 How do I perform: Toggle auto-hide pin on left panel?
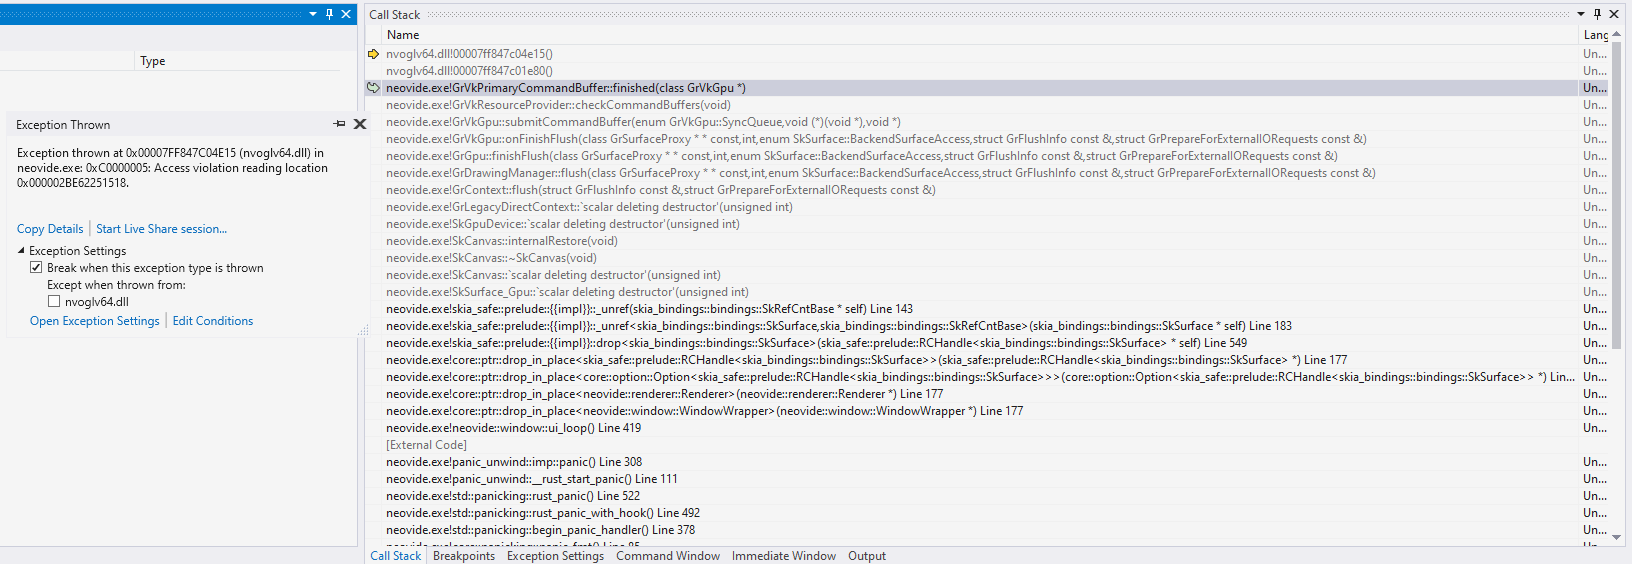[329, 14]
